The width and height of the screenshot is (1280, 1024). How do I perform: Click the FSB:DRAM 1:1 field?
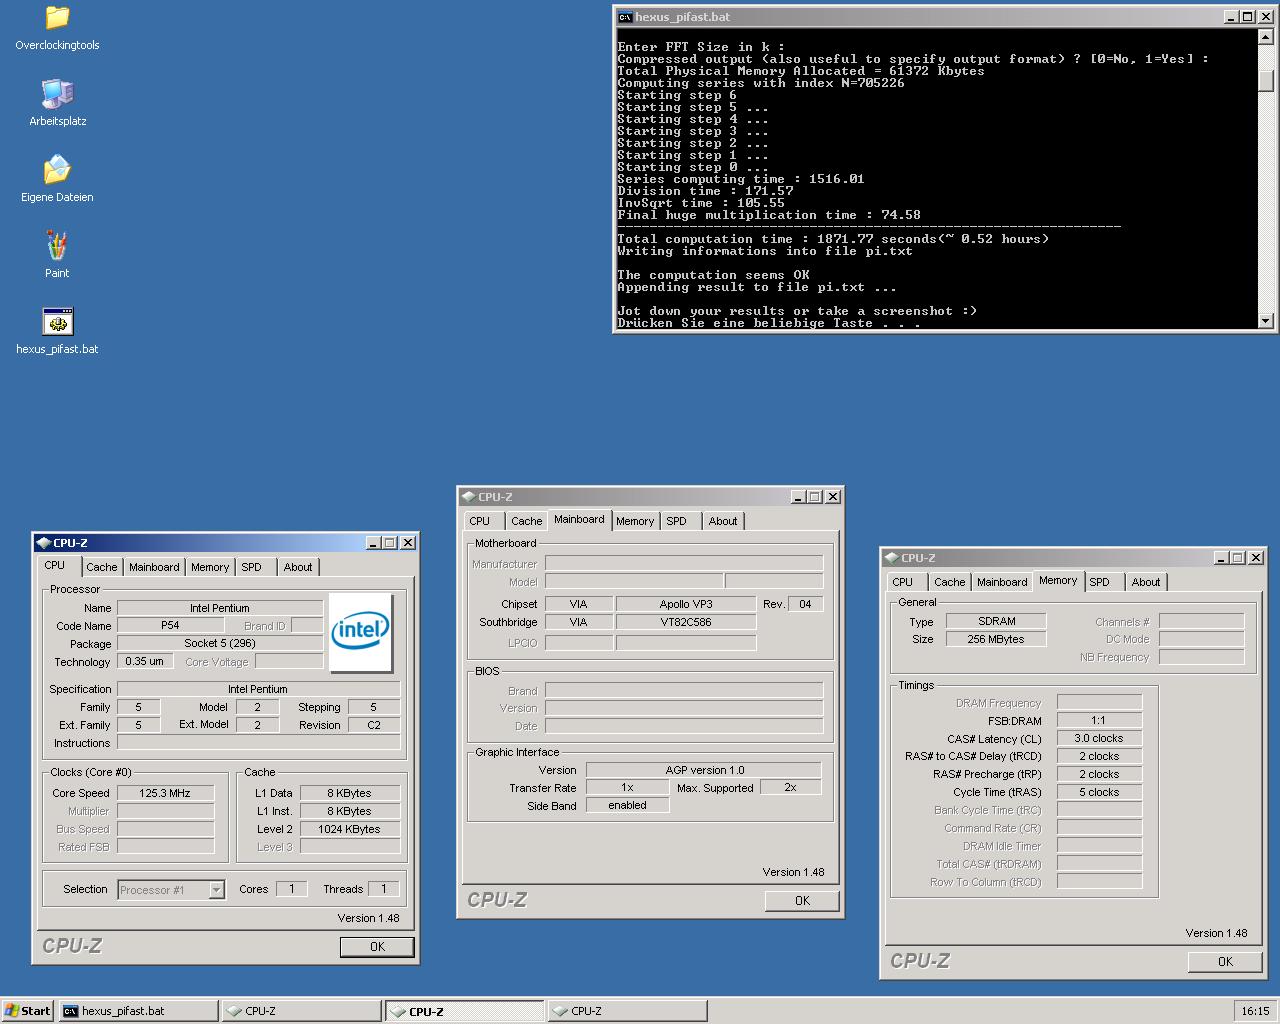[x=1099, y=720]
